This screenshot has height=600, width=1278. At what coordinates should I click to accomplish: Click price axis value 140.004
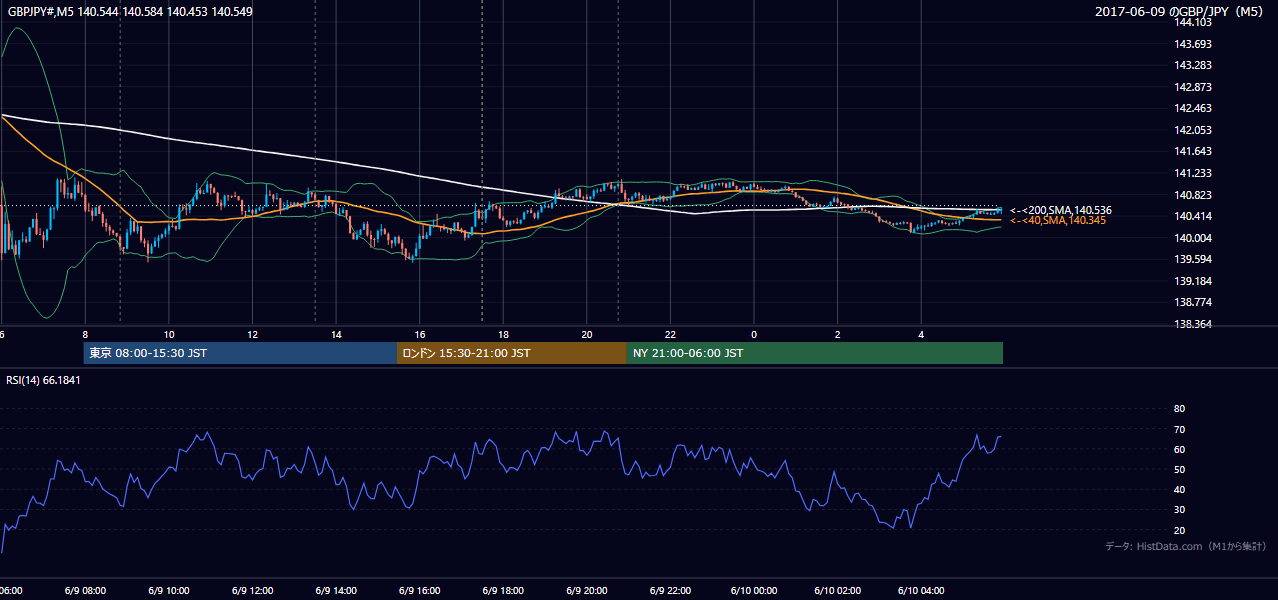tap(1194, 238)
